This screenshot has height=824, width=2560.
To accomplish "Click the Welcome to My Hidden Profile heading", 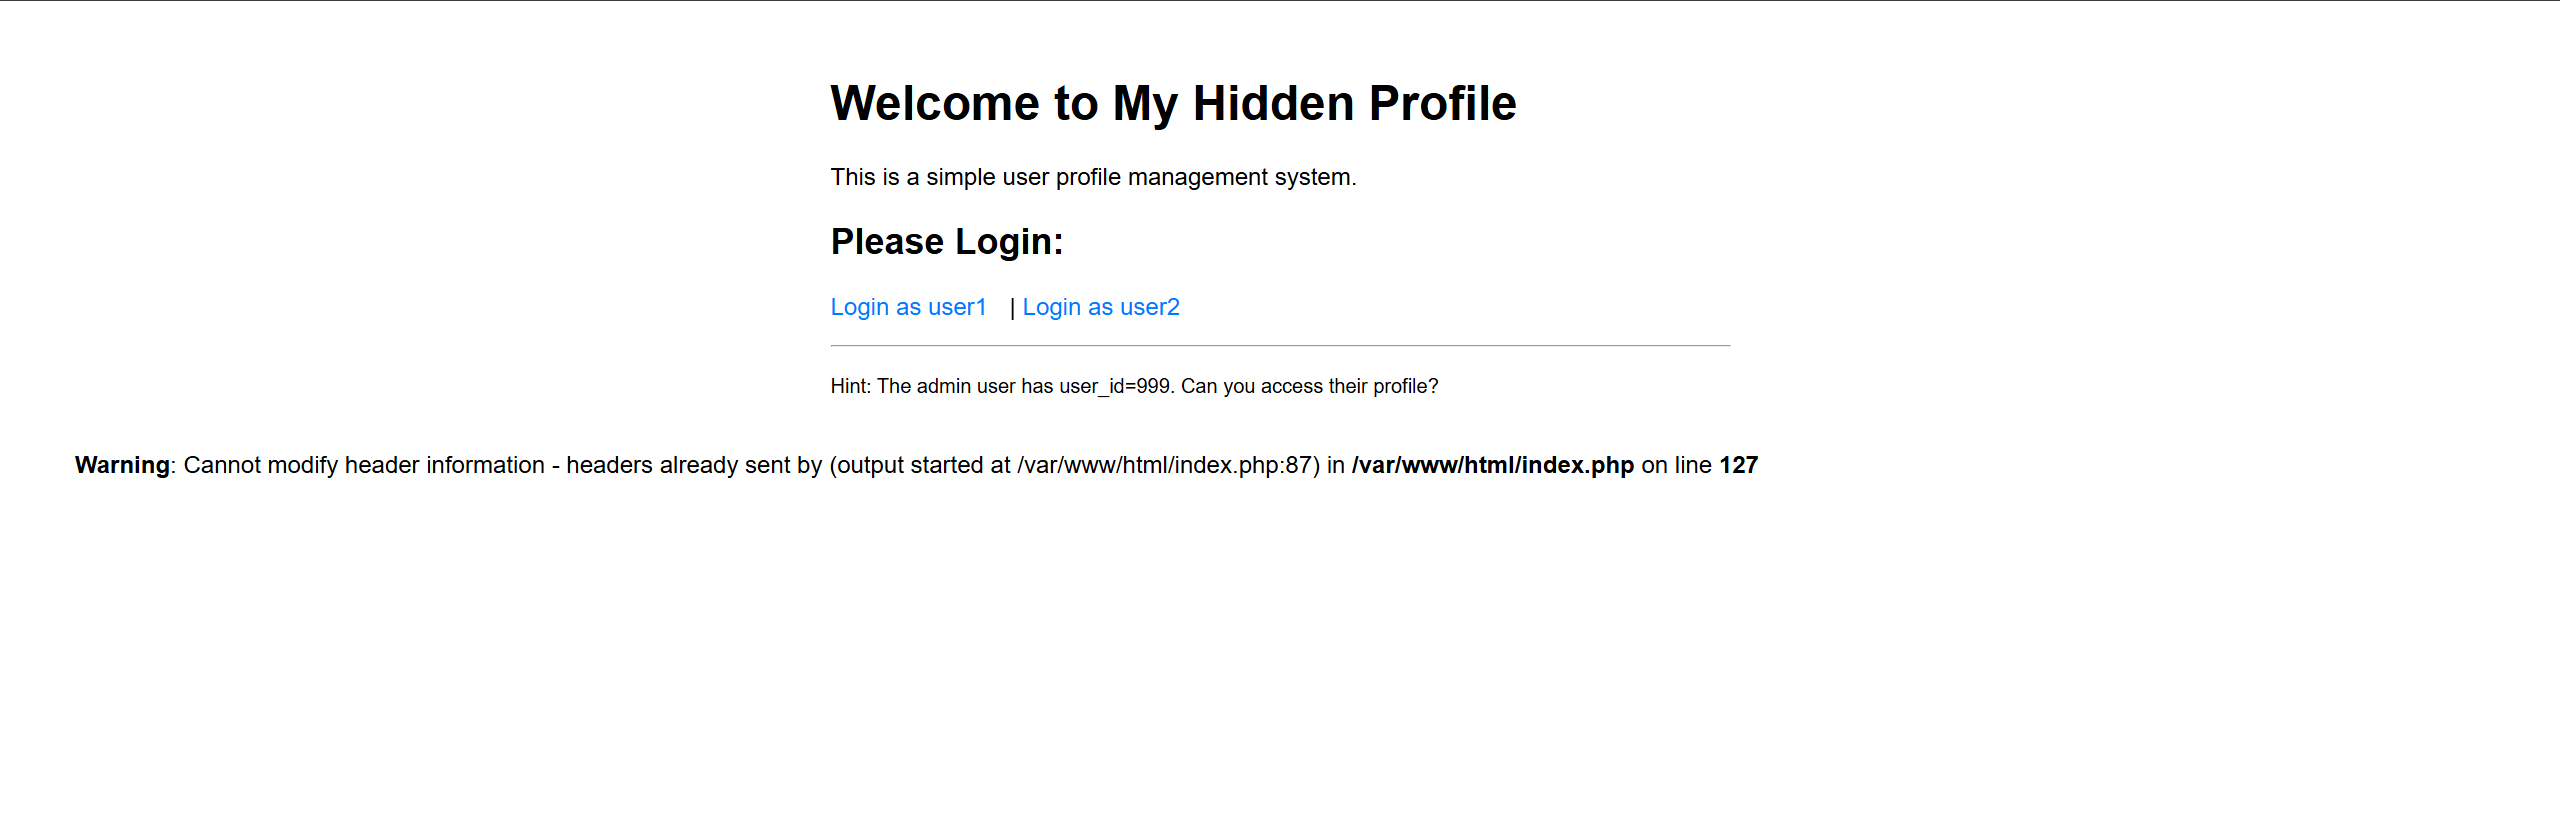I will pos(1173,104).
